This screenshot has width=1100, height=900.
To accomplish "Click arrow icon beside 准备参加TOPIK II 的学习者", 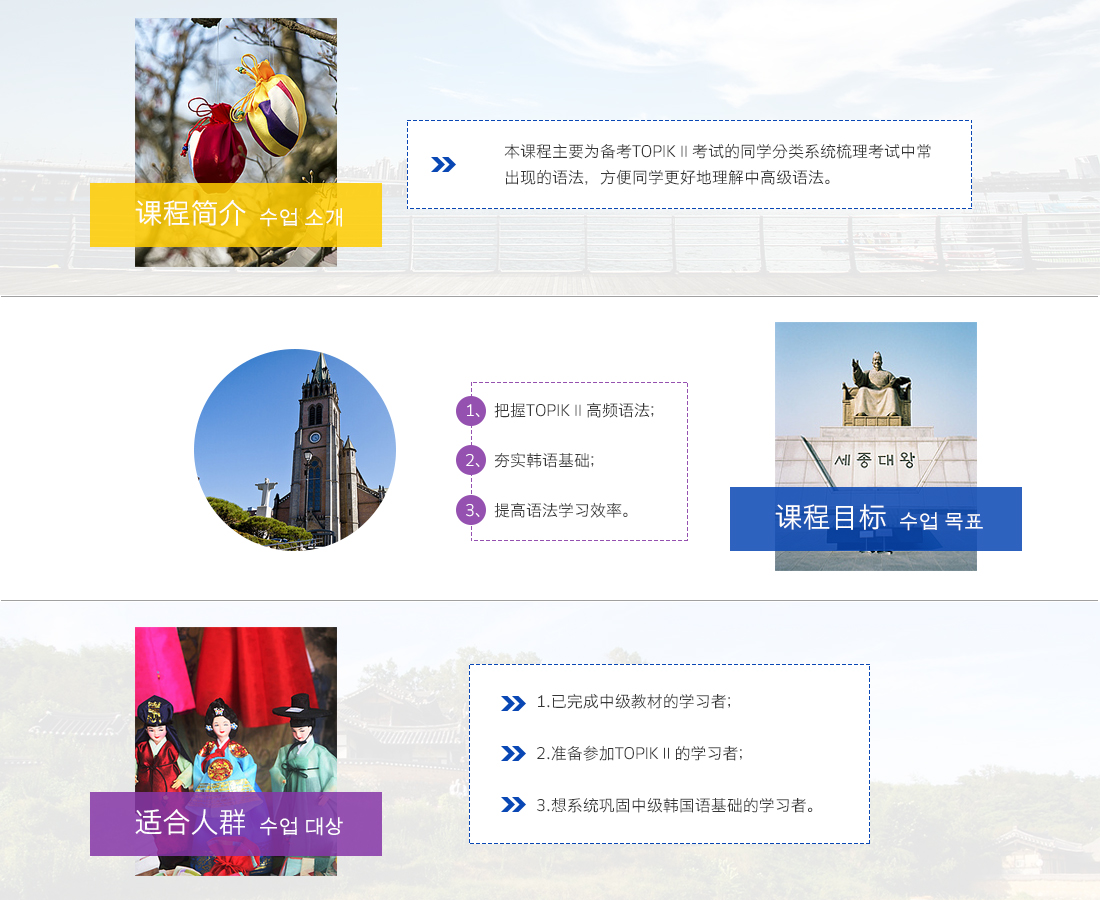I will pos(513,754).
